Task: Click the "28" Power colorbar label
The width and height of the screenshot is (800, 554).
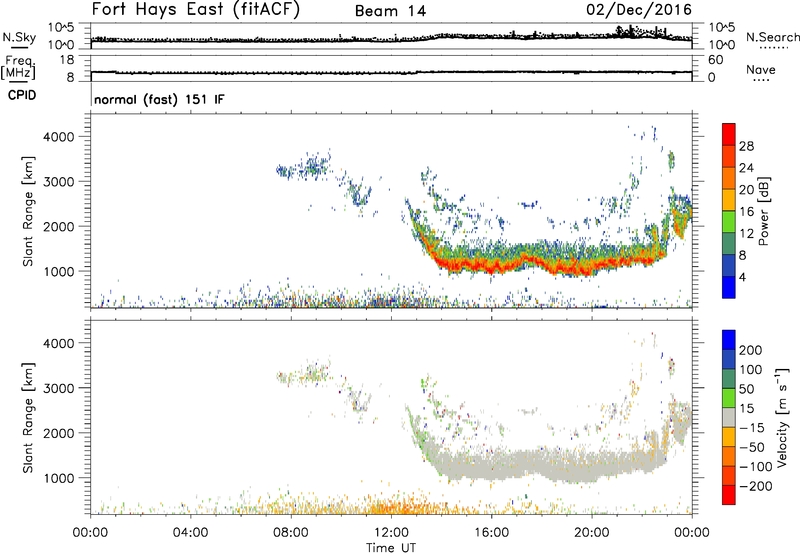Action: [746, 146]
